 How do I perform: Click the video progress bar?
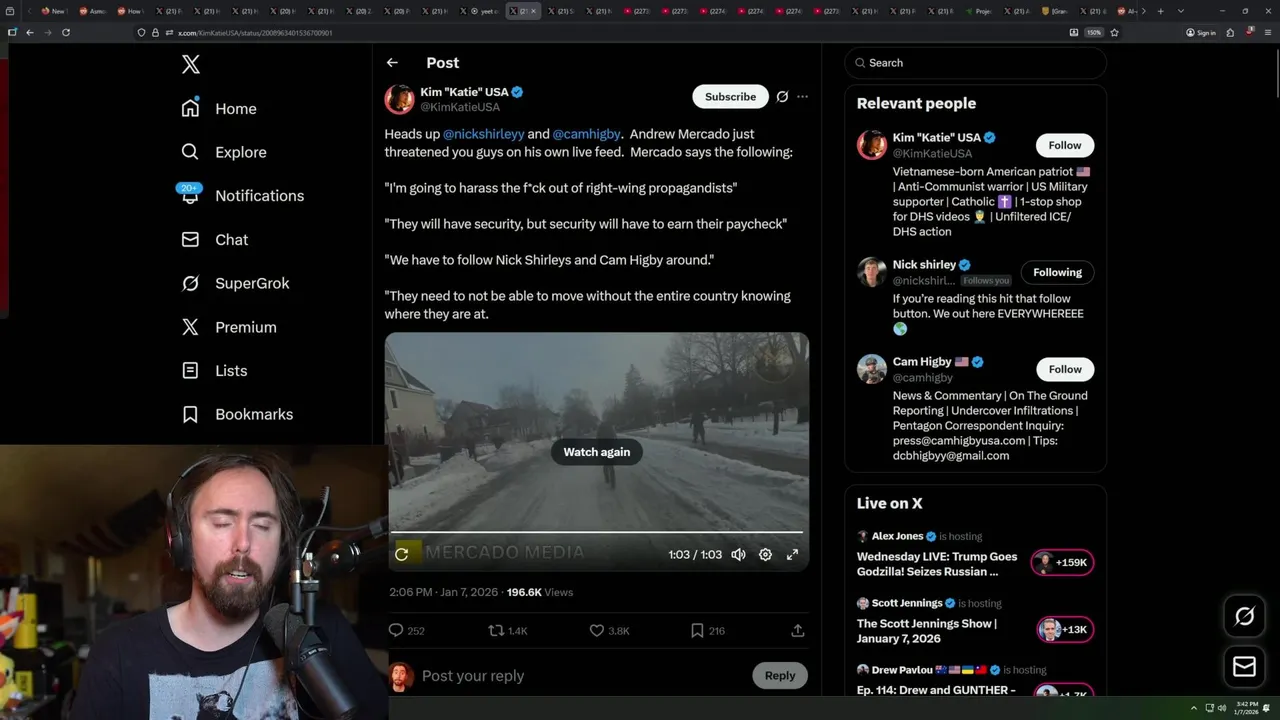597,533
